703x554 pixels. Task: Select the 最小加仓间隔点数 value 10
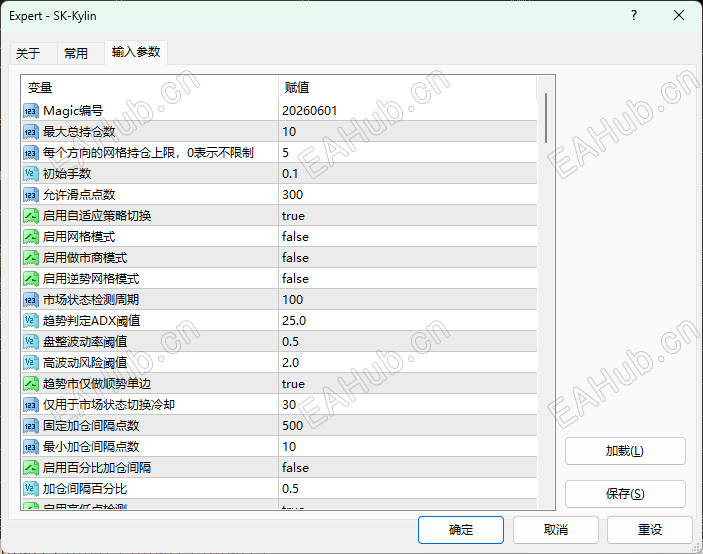click(x=289, y=446)
